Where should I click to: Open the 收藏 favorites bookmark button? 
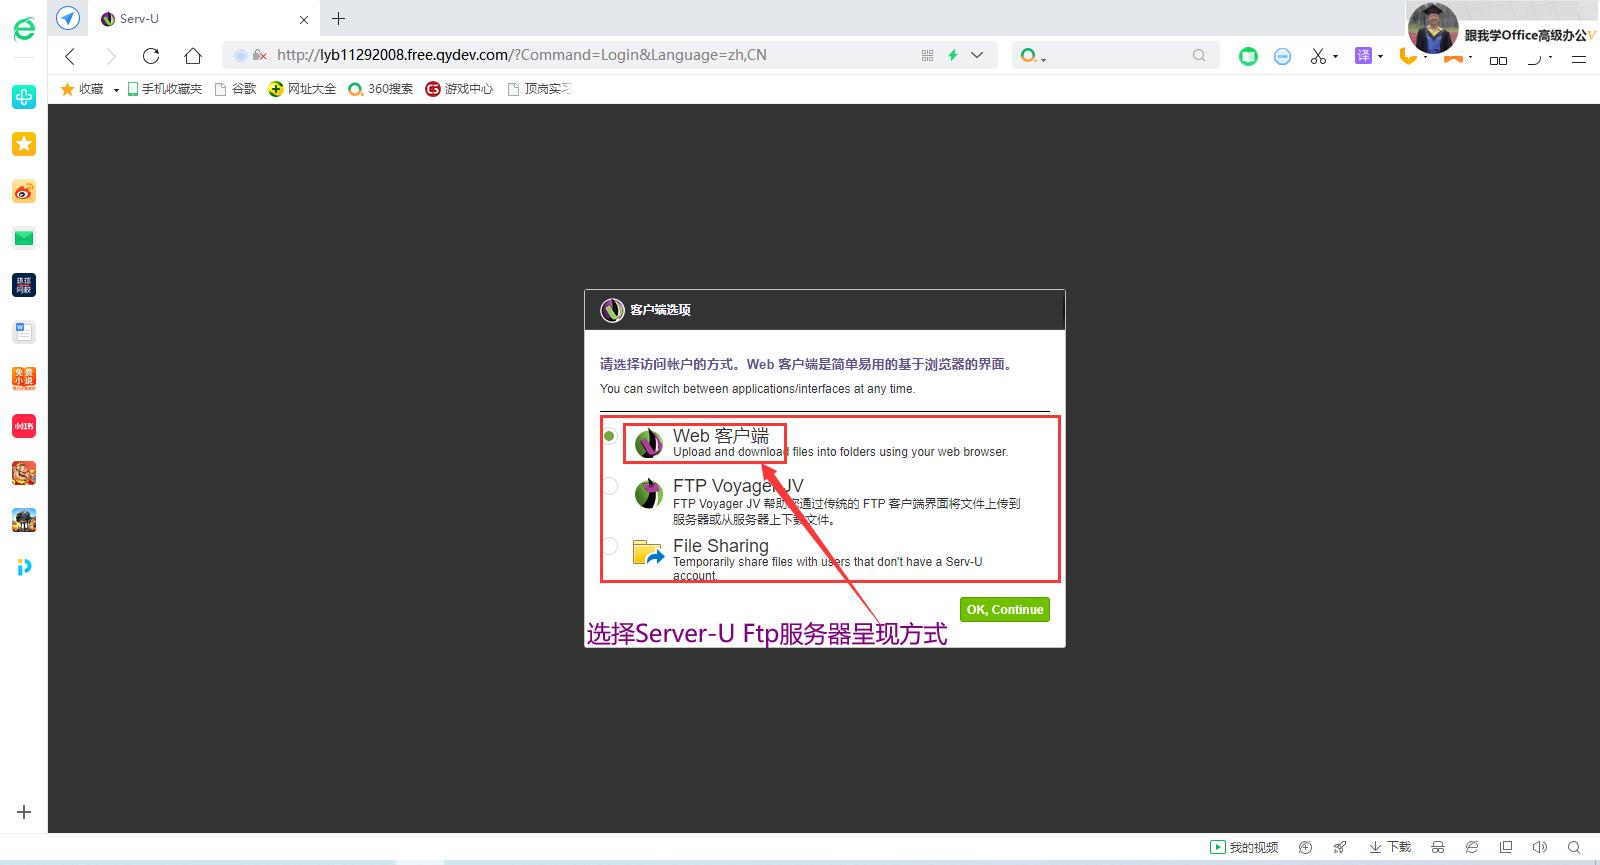tap(82, 89)
